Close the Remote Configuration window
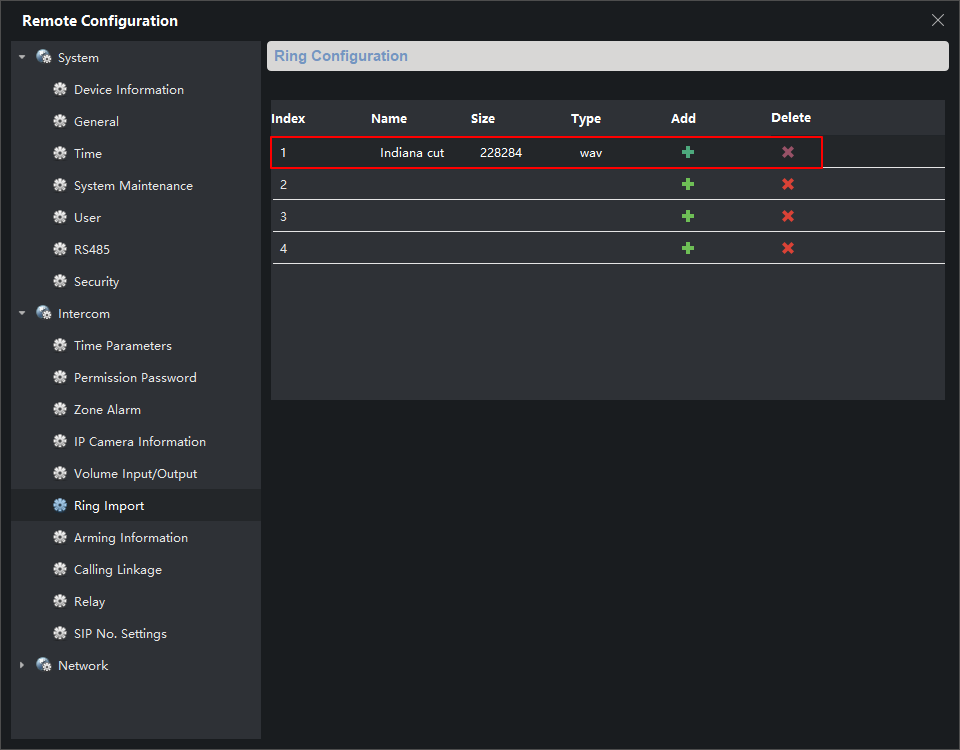960x750 pixels. coord(937,20)
